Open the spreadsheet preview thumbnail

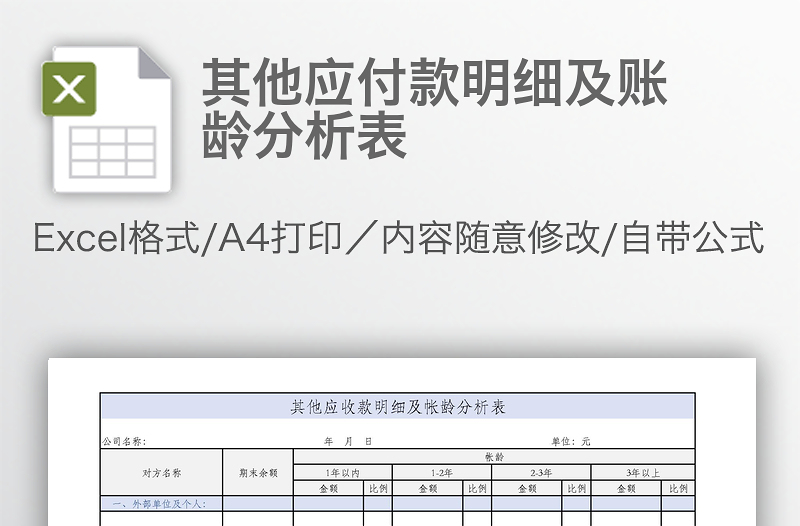coord(402,442)
